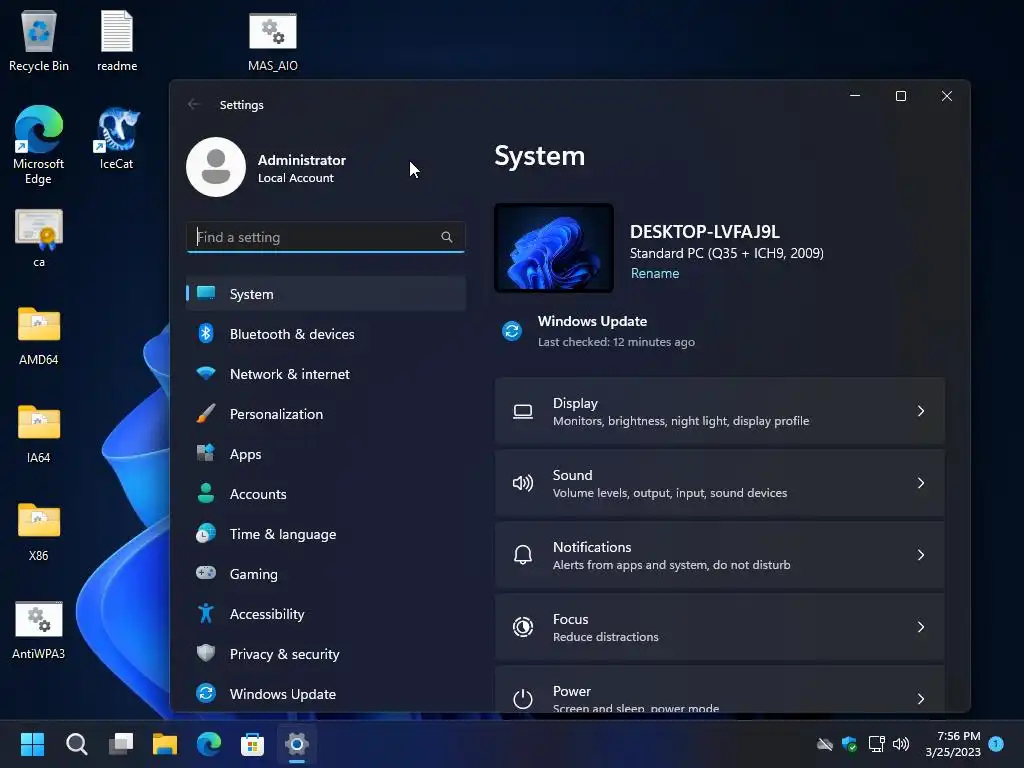The image size is (1024, 768).
Task: Open Accounts settings
Action: 326,494
